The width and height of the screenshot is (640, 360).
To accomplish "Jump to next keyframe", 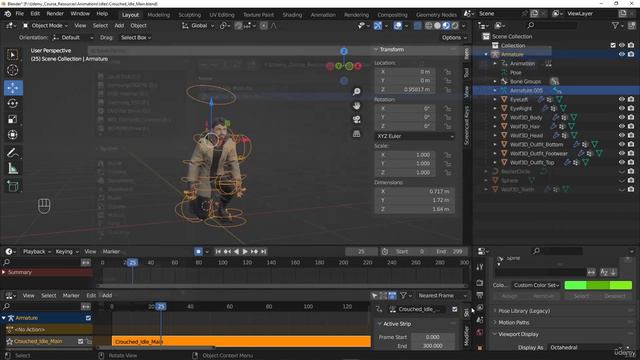I will click(x=254, y=251).
